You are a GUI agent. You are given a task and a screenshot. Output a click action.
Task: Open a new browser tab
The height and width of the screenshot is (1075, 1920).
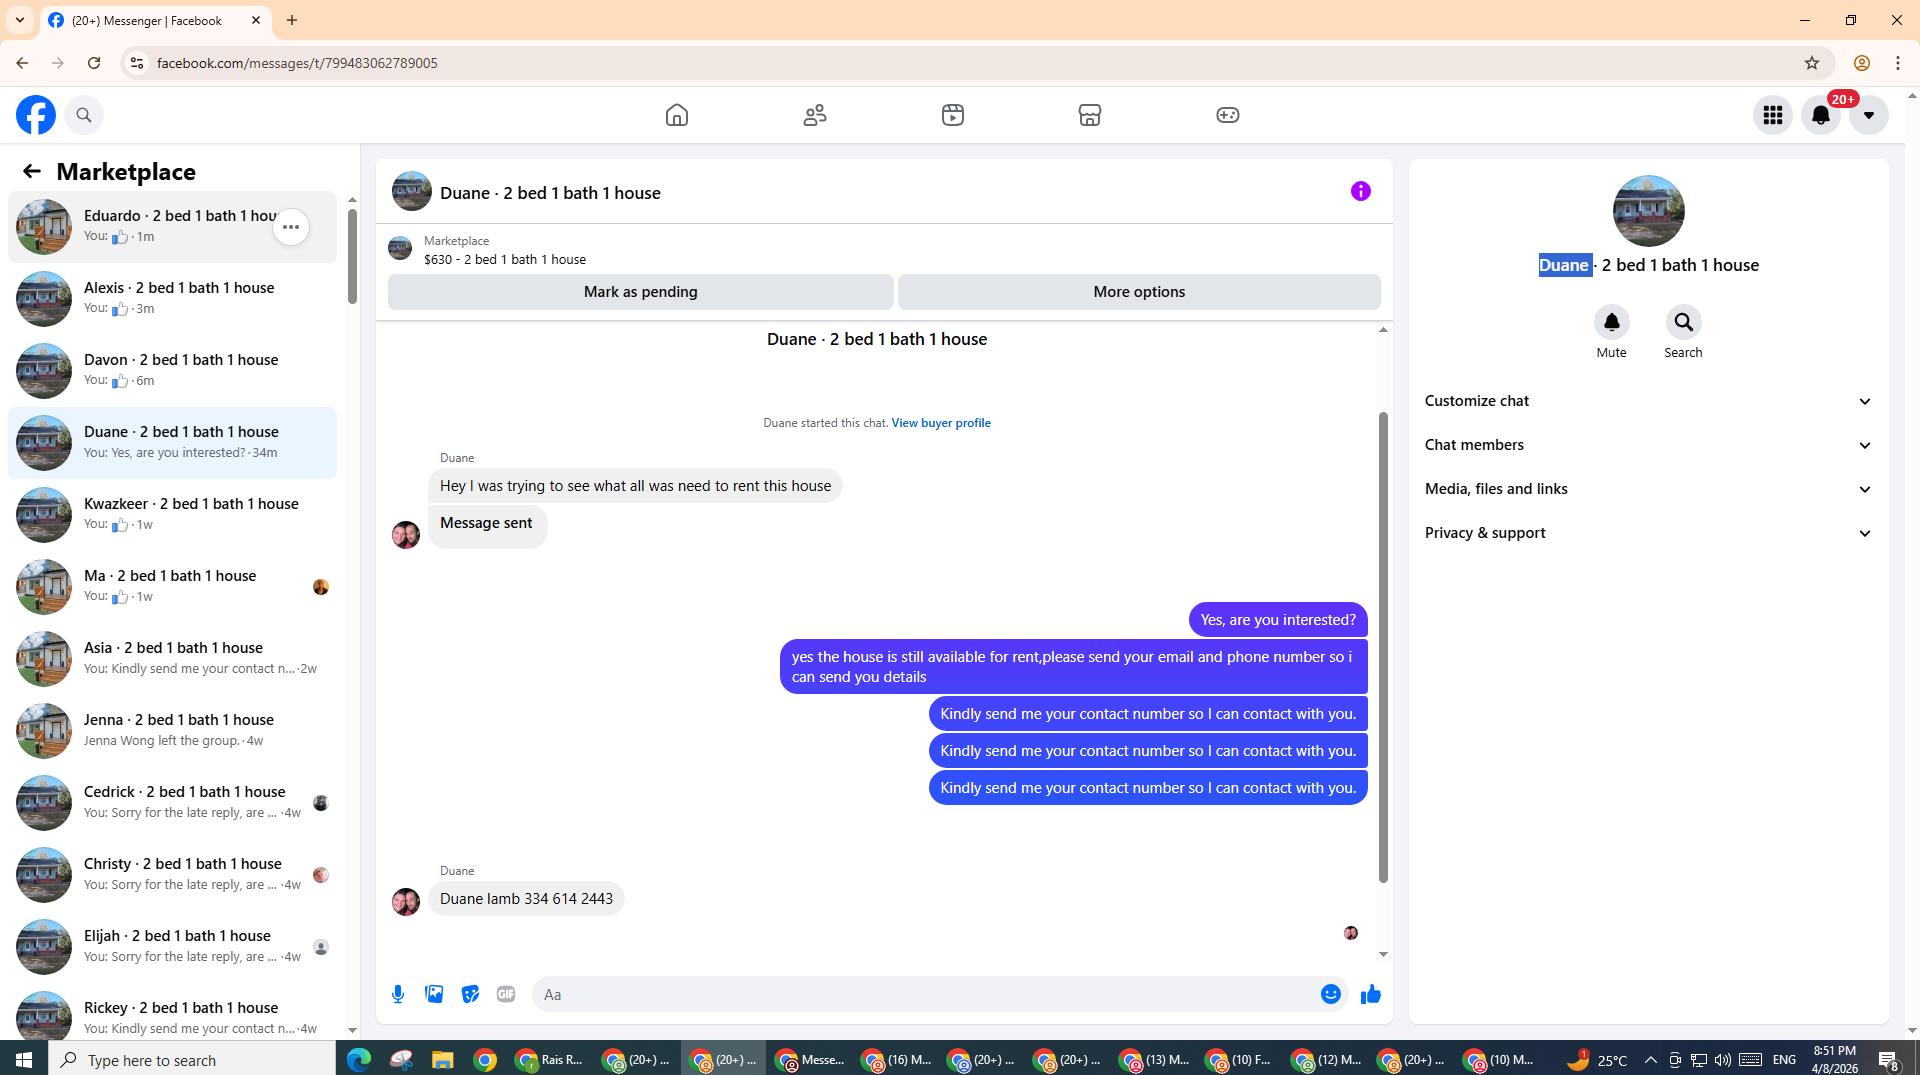[292, 20]
